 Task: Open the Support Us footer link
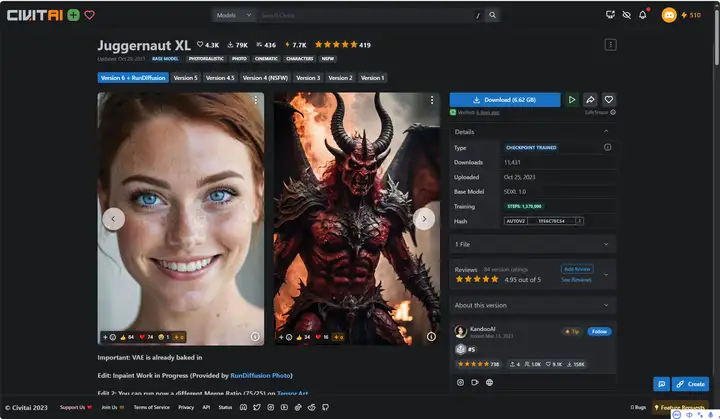[x=76, y=408]
